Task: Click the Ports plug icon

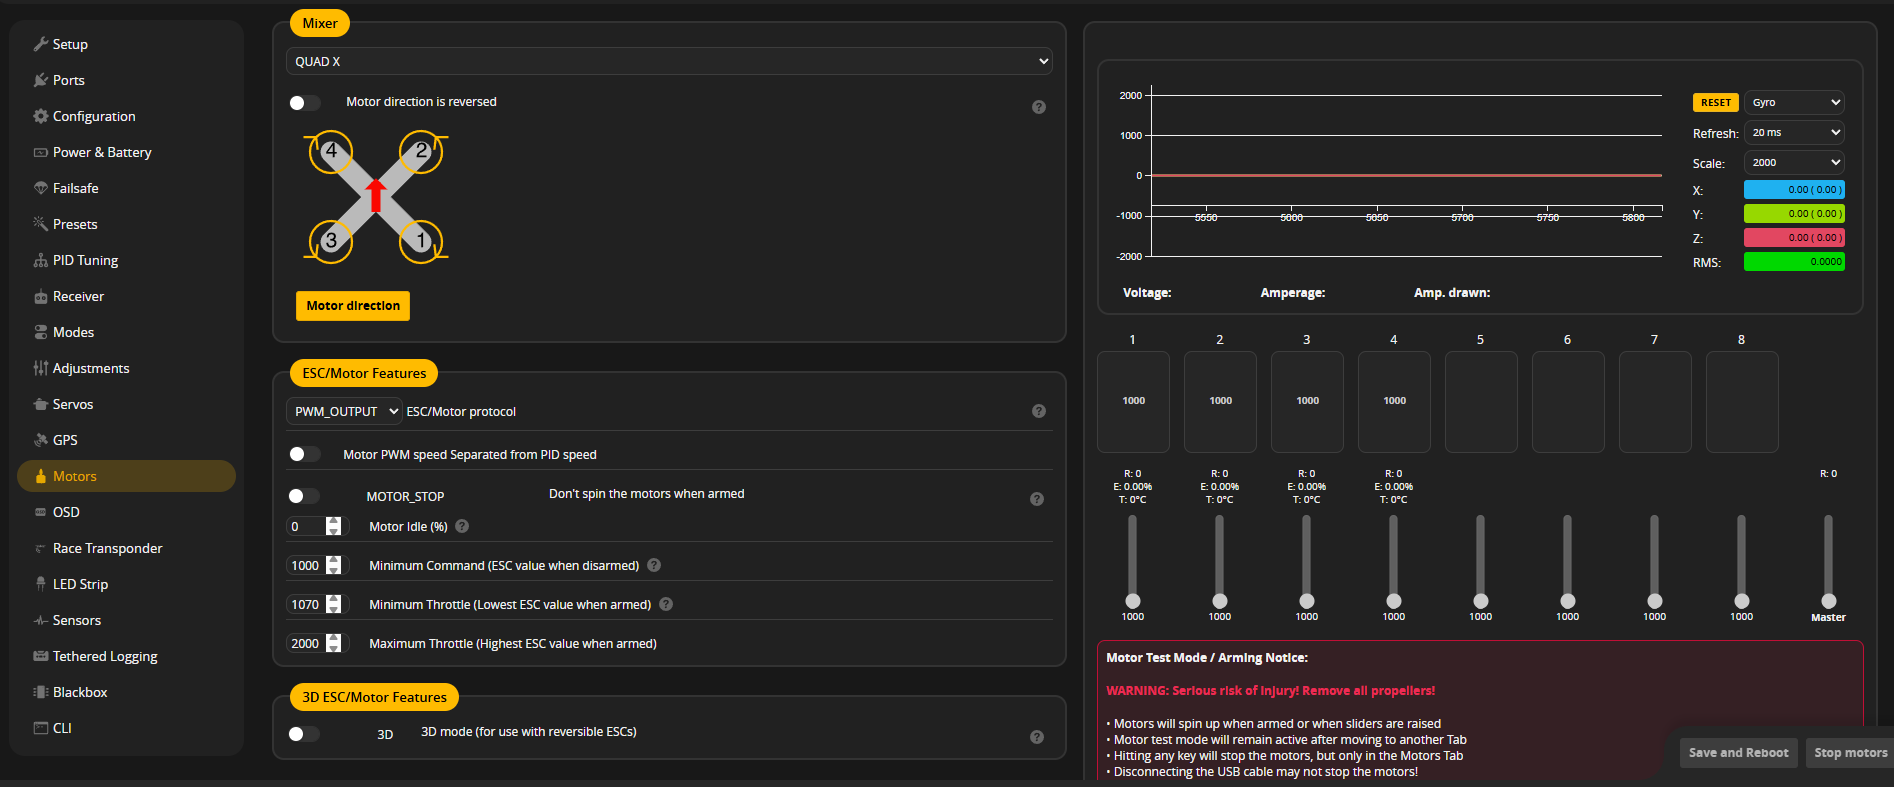Action: tap(40, 80)
